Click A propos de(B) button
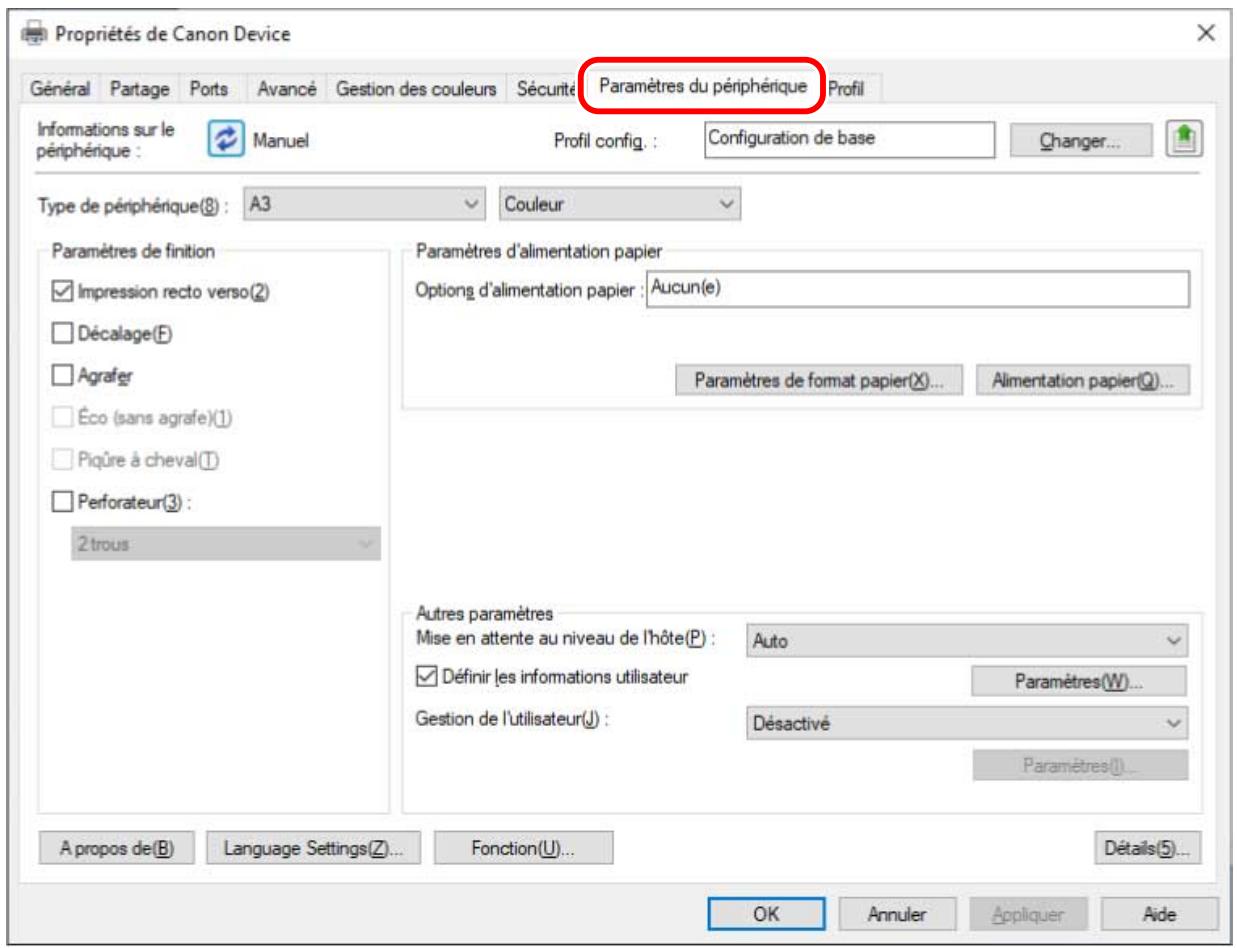1237x948 pixels. pyautogui.click(x=118, y=849)
